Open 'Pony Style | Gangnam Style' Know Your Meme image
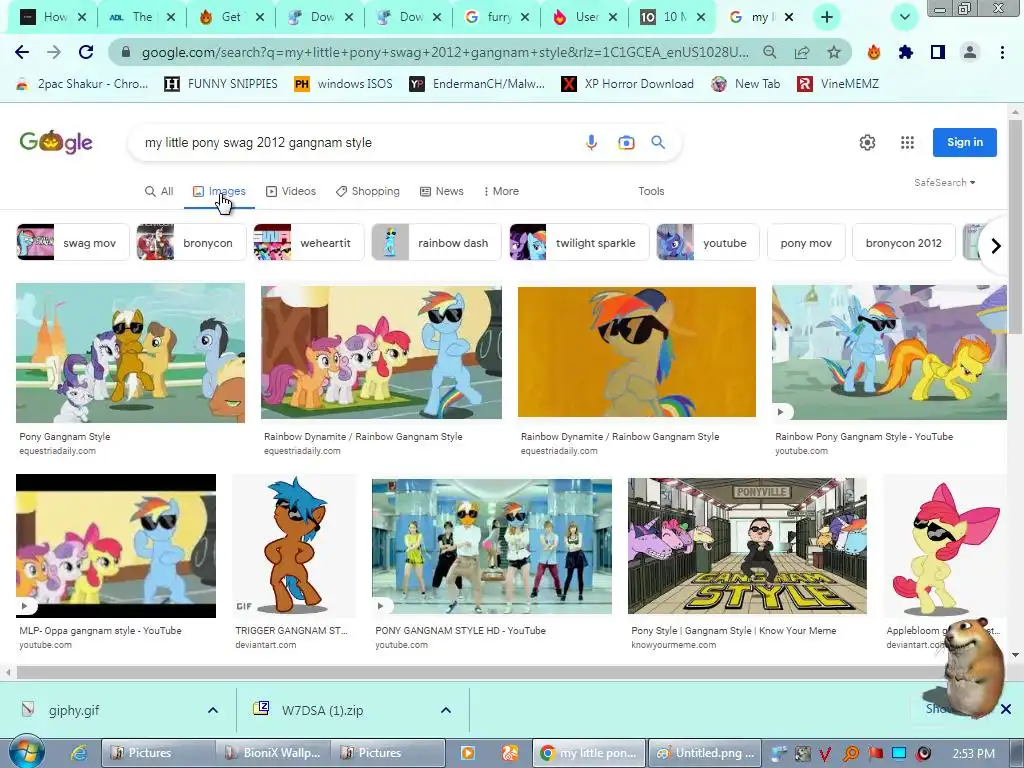Image resolution: width=1024 pixels, height=768 pixels. click(747, 546)
